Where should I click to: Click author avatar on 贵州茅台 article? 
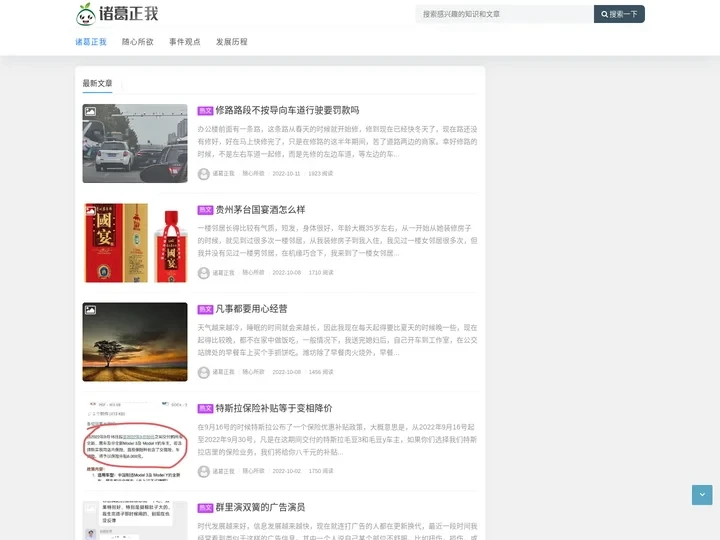click(x=203, y=273)
